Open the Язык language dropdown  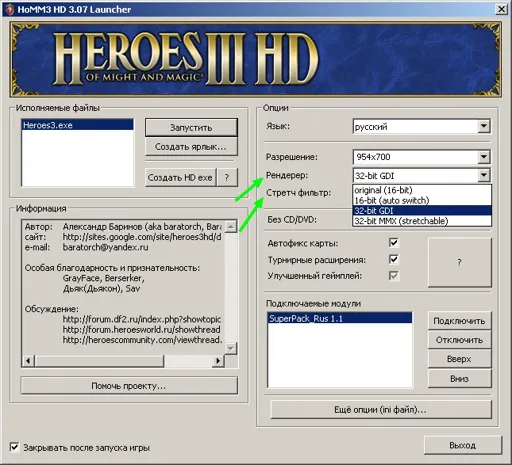click(x=484, y=126)
